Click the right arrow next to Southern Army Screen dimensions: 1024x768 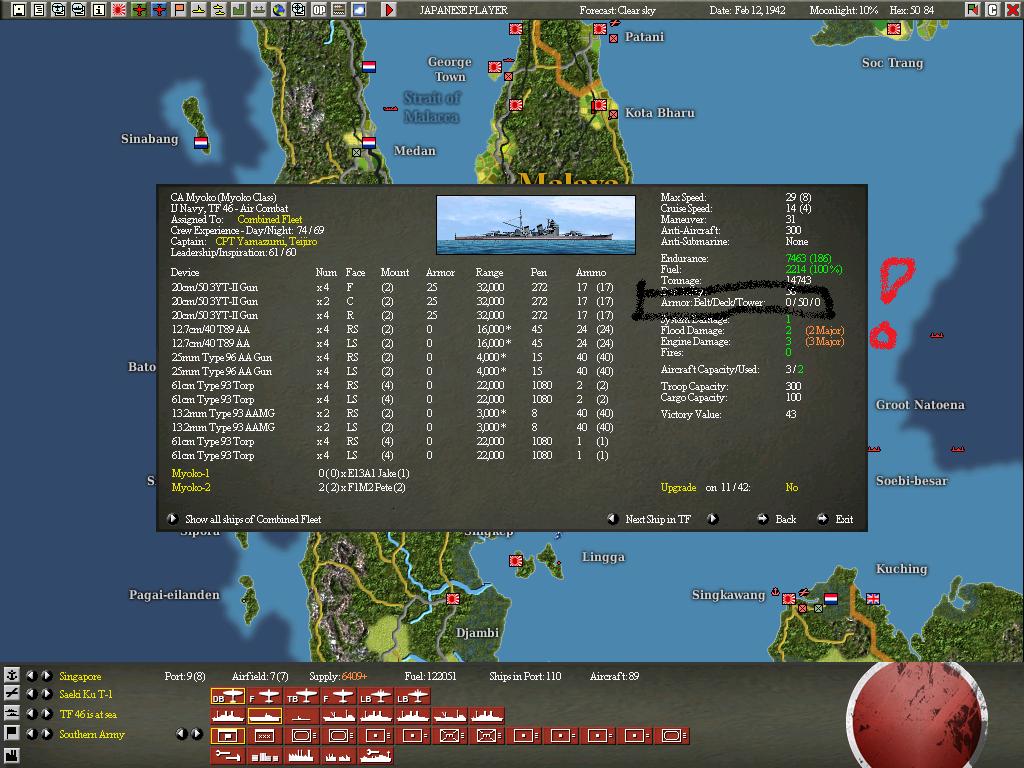coord(198,733)
